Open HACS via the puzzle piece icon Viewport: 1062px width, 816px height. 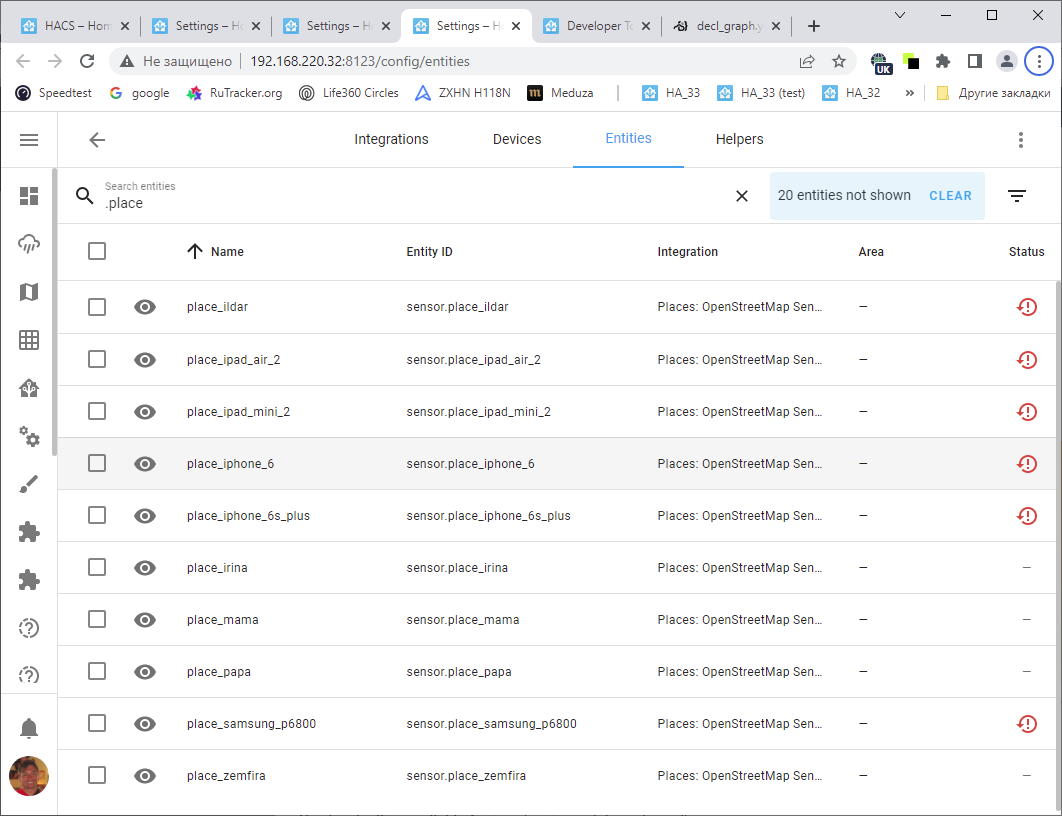tap(28, 531)
